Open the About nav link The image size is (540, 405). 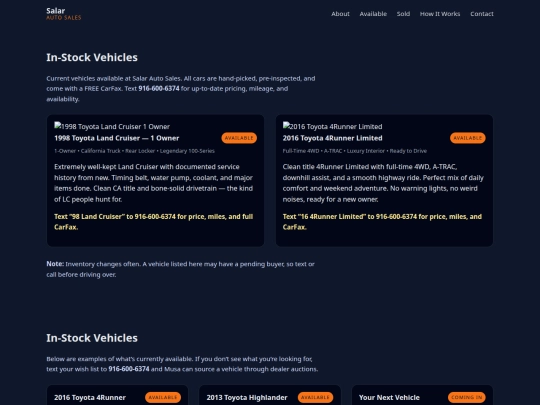coord(340,14)
